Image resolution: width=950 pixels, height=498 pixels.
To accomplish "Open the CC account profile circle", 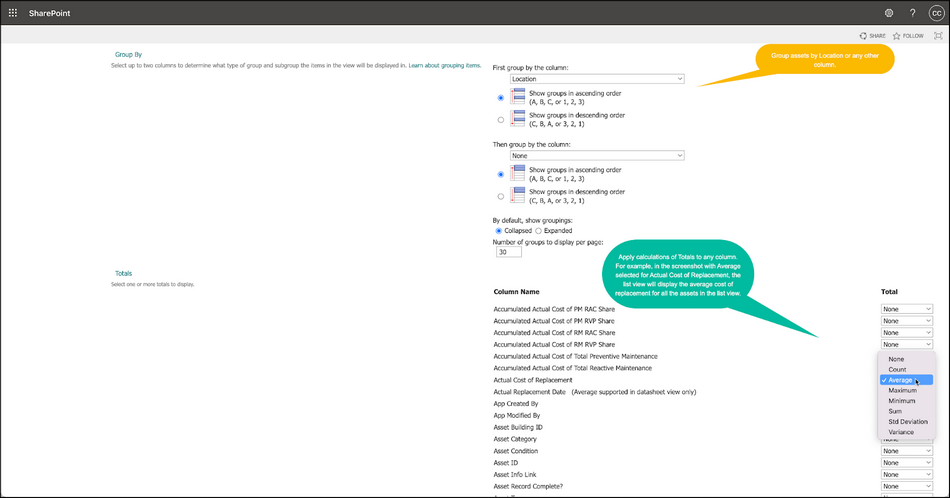I will (x=937, y=13).
